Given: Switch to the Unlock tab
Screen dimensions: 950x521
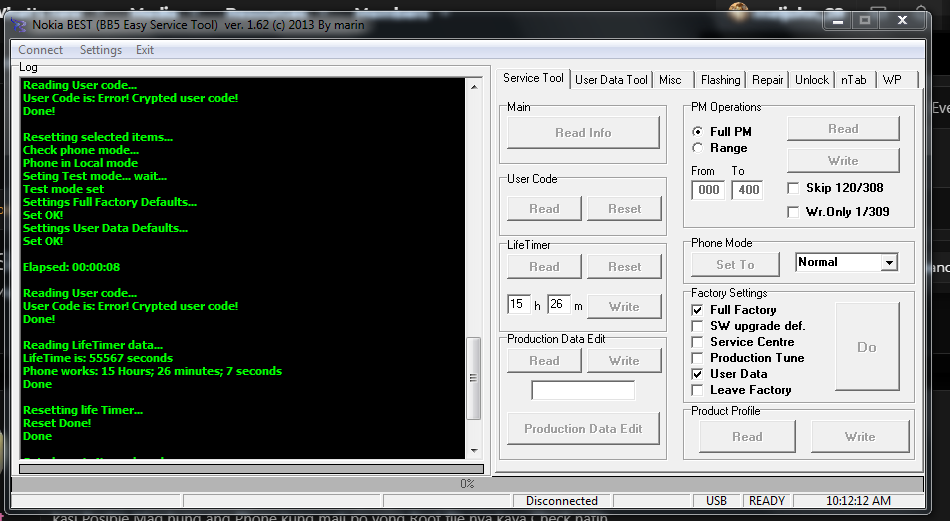Looking at the screenshot, I should [x=811, y=79].
